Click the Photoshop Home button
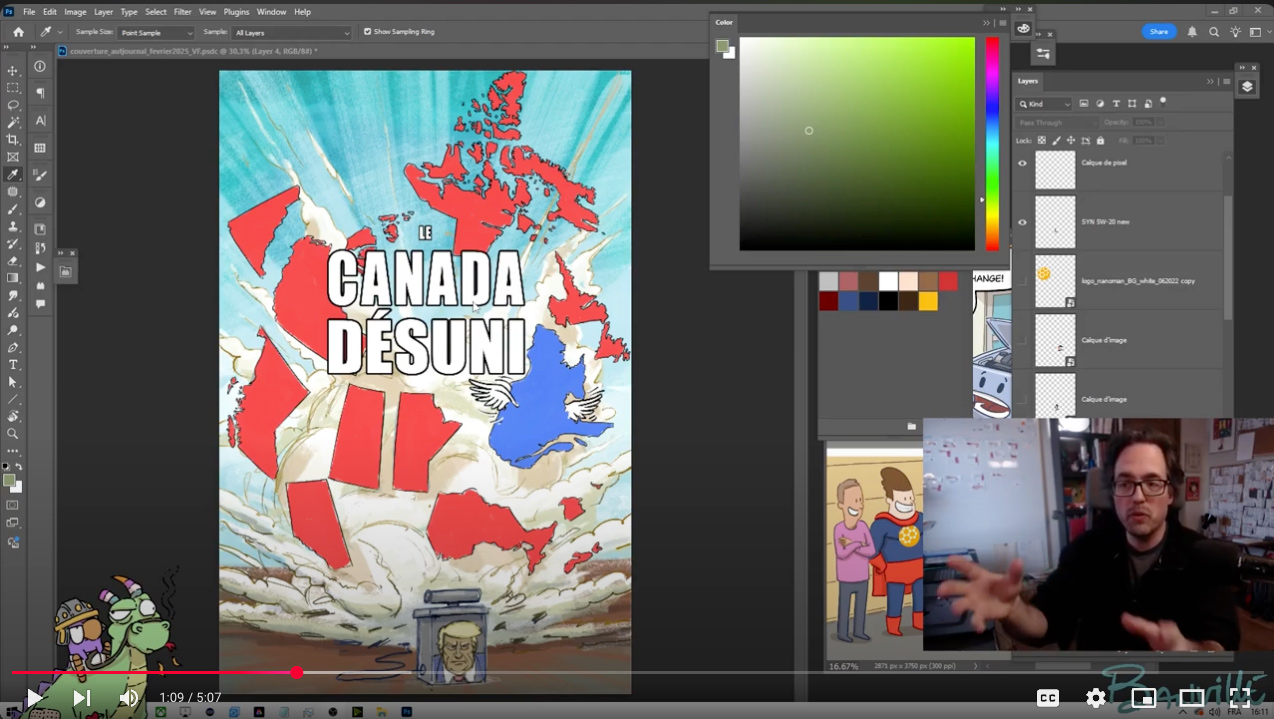 pos(18,32)
